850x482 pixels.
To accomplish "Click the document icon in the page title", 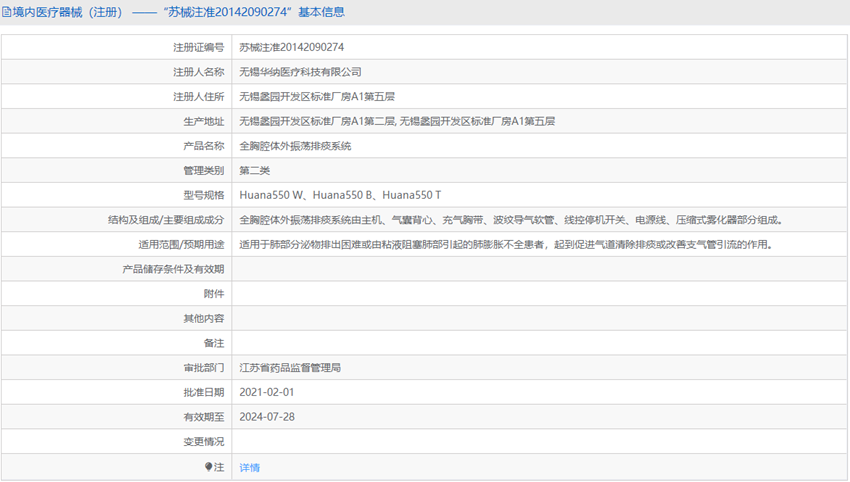I will pos(7,12).
